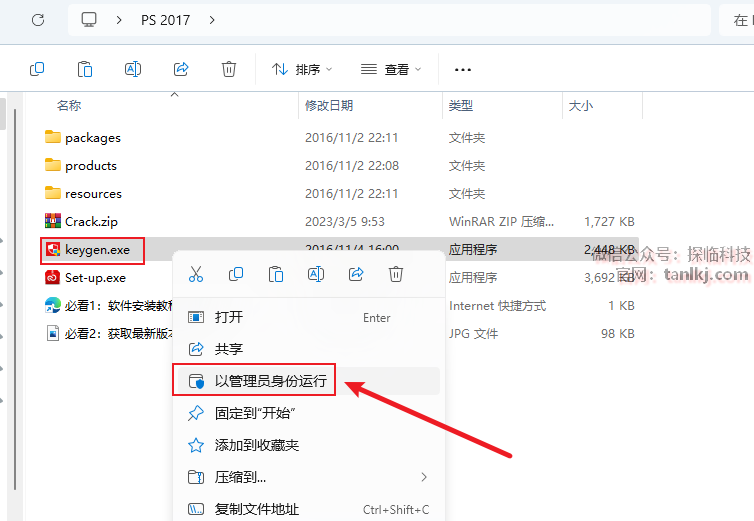Click the keygen.exe application icon
754x521 pixels.
pos(52,249)
